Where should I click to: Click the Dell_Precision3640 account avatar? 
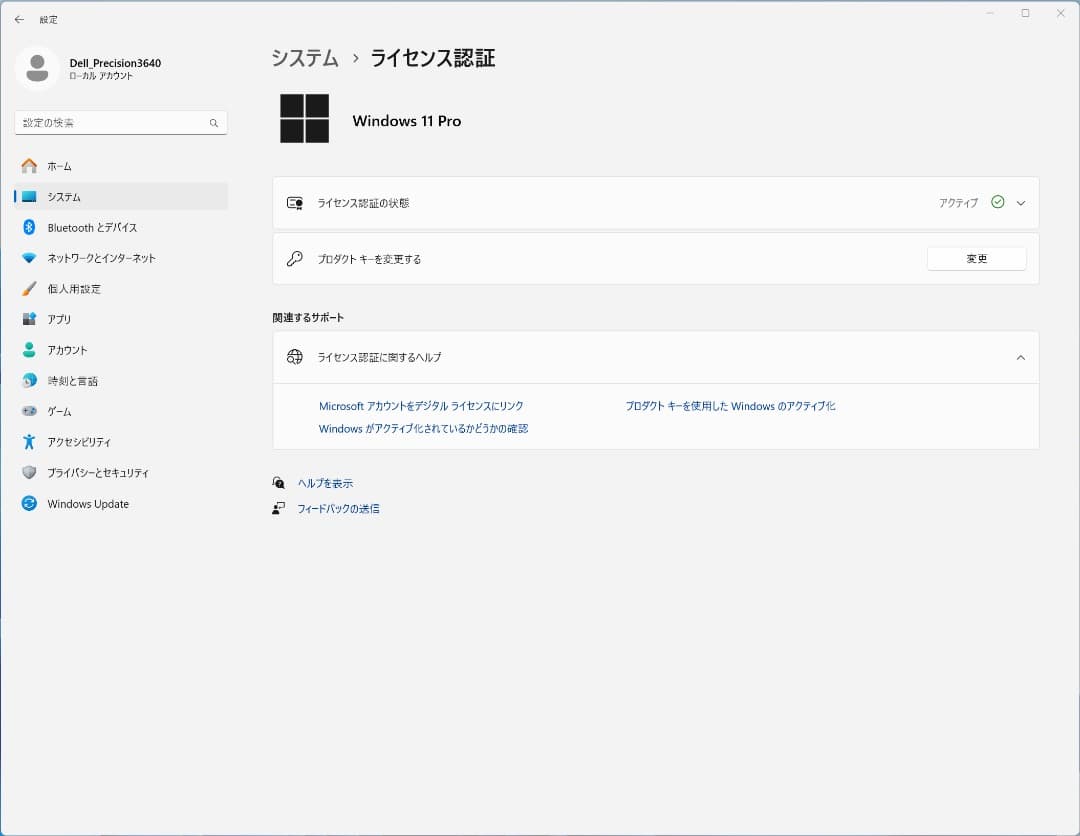click(x=37, y=69)
